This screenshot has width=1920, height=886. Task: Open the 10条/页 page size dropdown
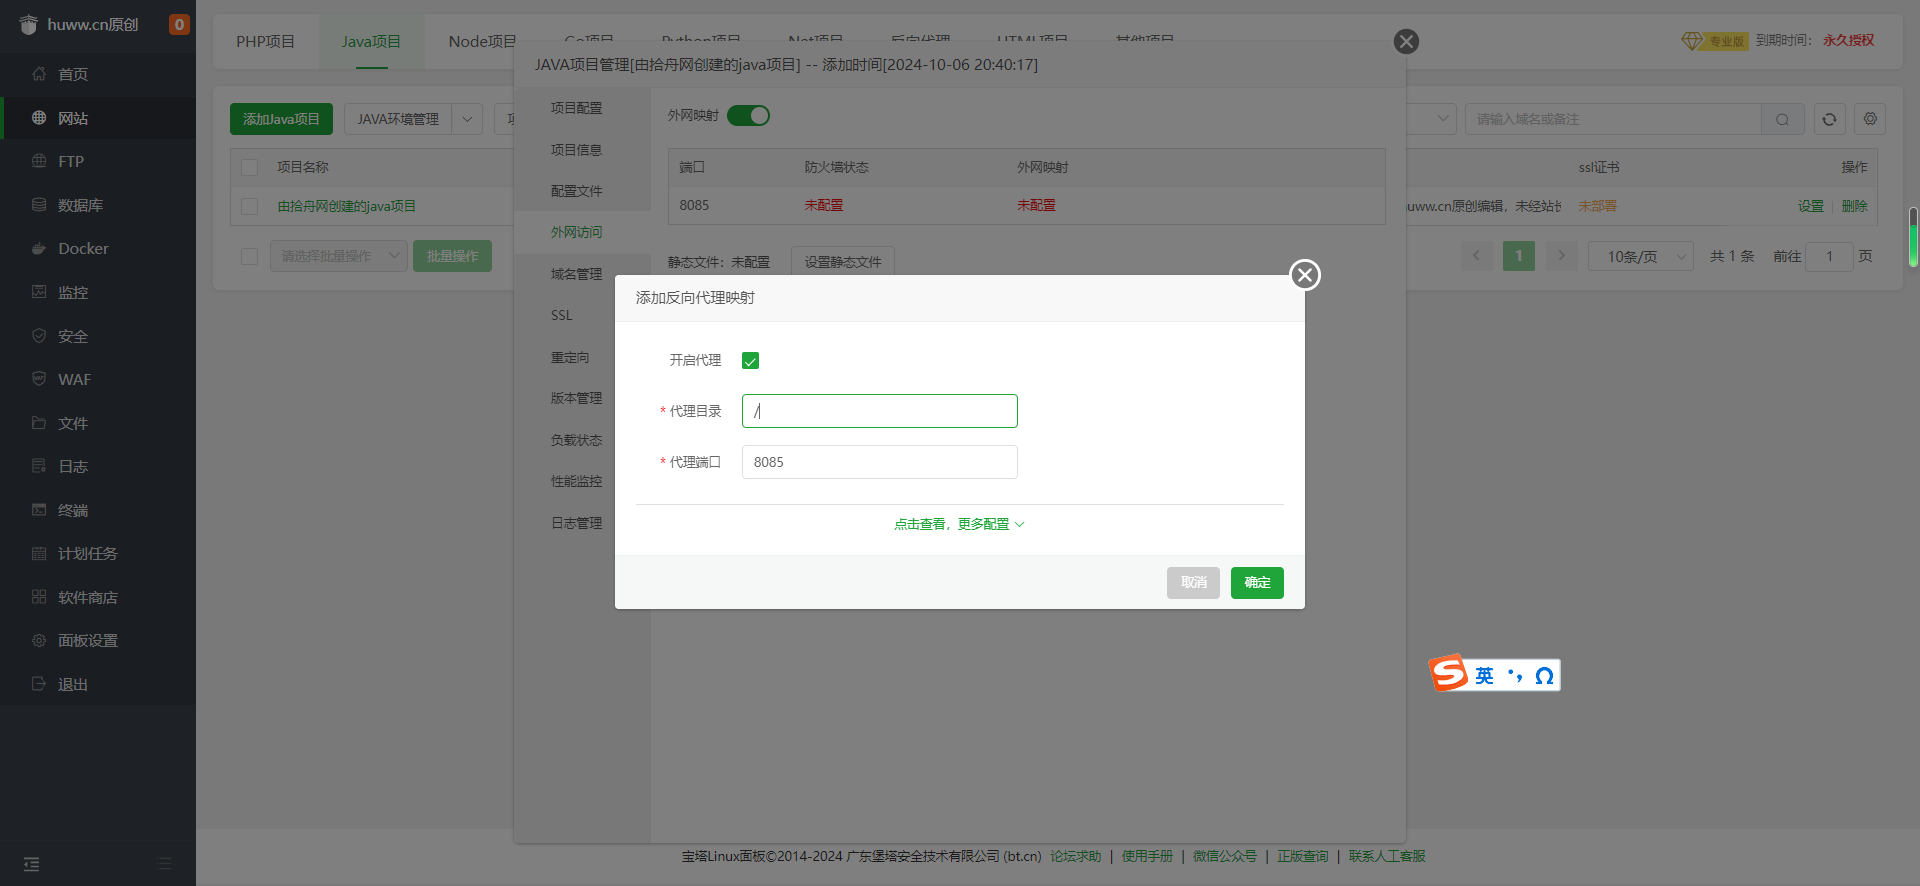point(1640,256)
